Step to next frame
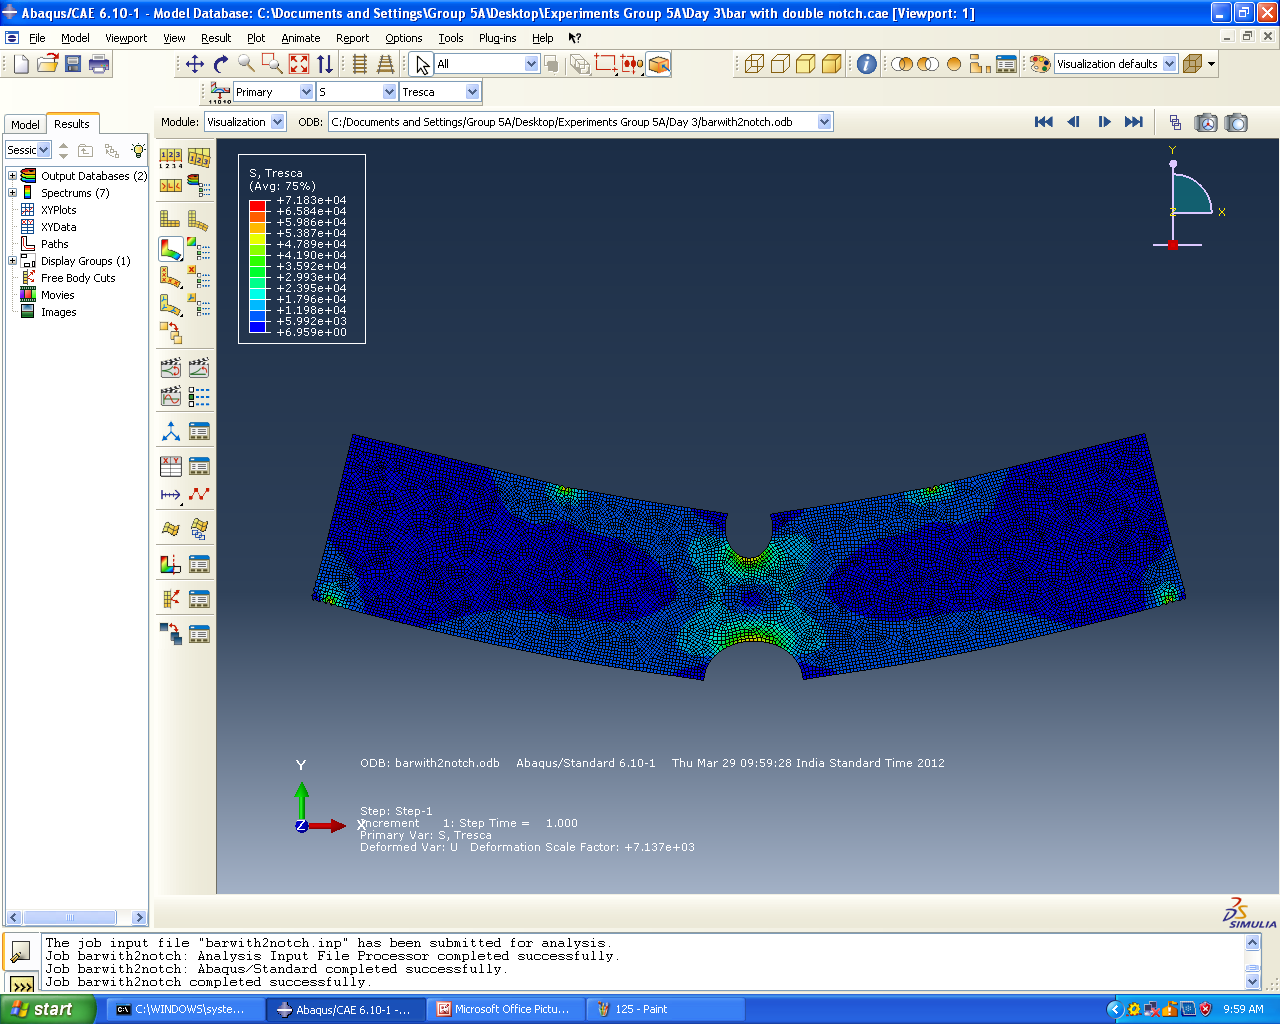 [x=1104, y=122]
